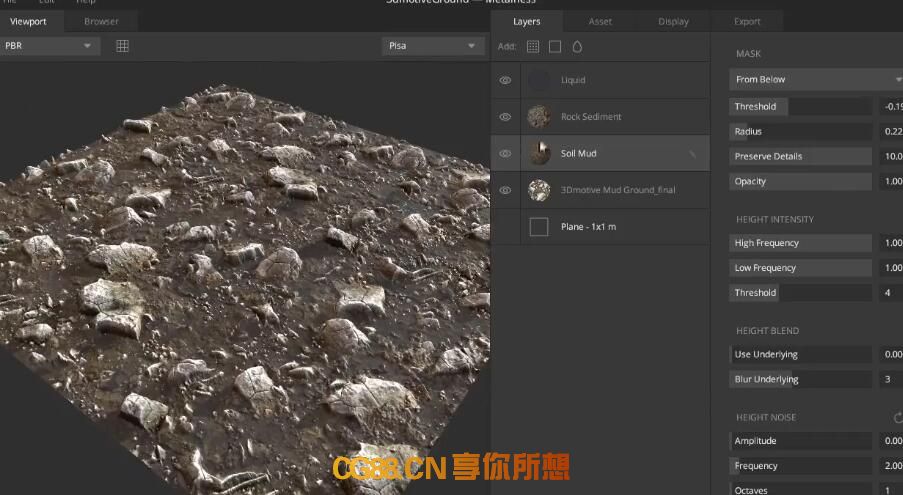Screen dimensions: 903x495
Task: Open the PBR render mode dropdown
Action: tap(50, 45)
